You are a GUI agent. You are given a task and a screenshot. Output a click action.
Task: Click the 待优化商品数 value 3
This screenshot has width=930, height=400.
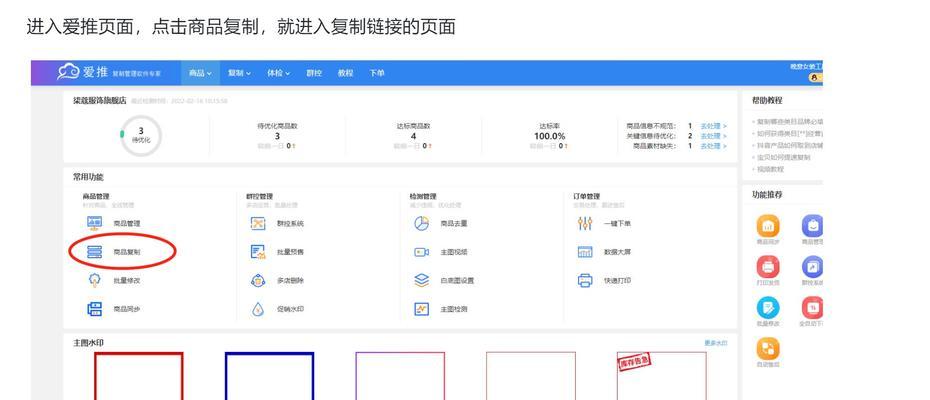click(x=277, y=136)
